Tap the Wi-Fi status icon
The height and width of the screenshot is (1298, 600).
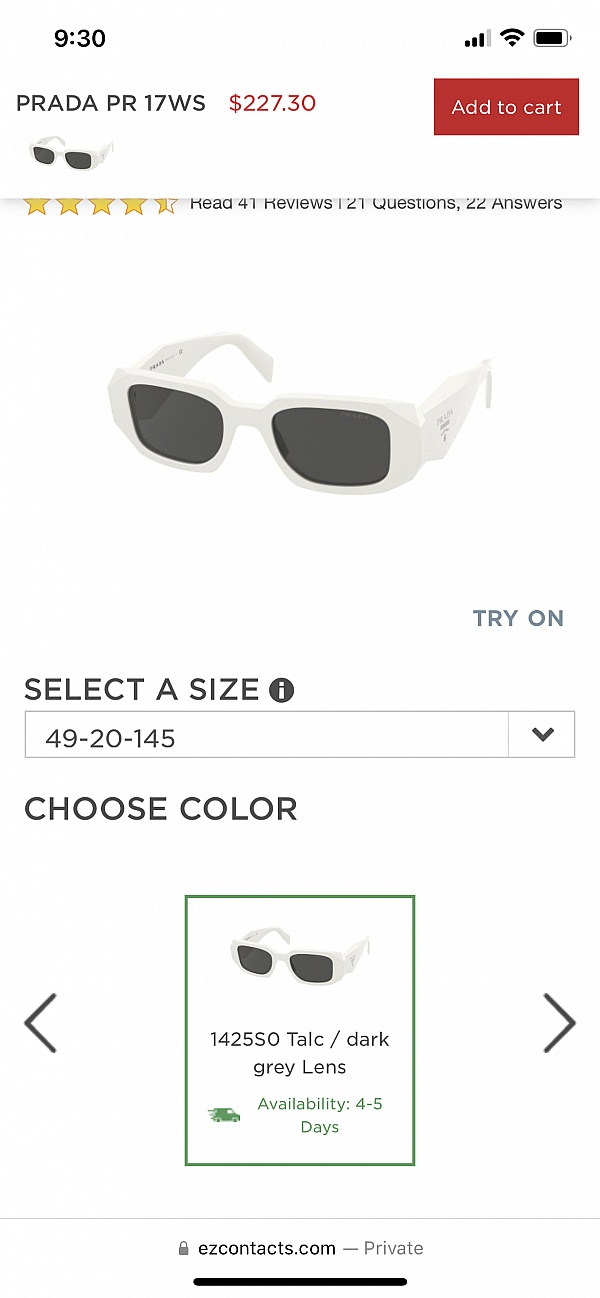point(512,38)
